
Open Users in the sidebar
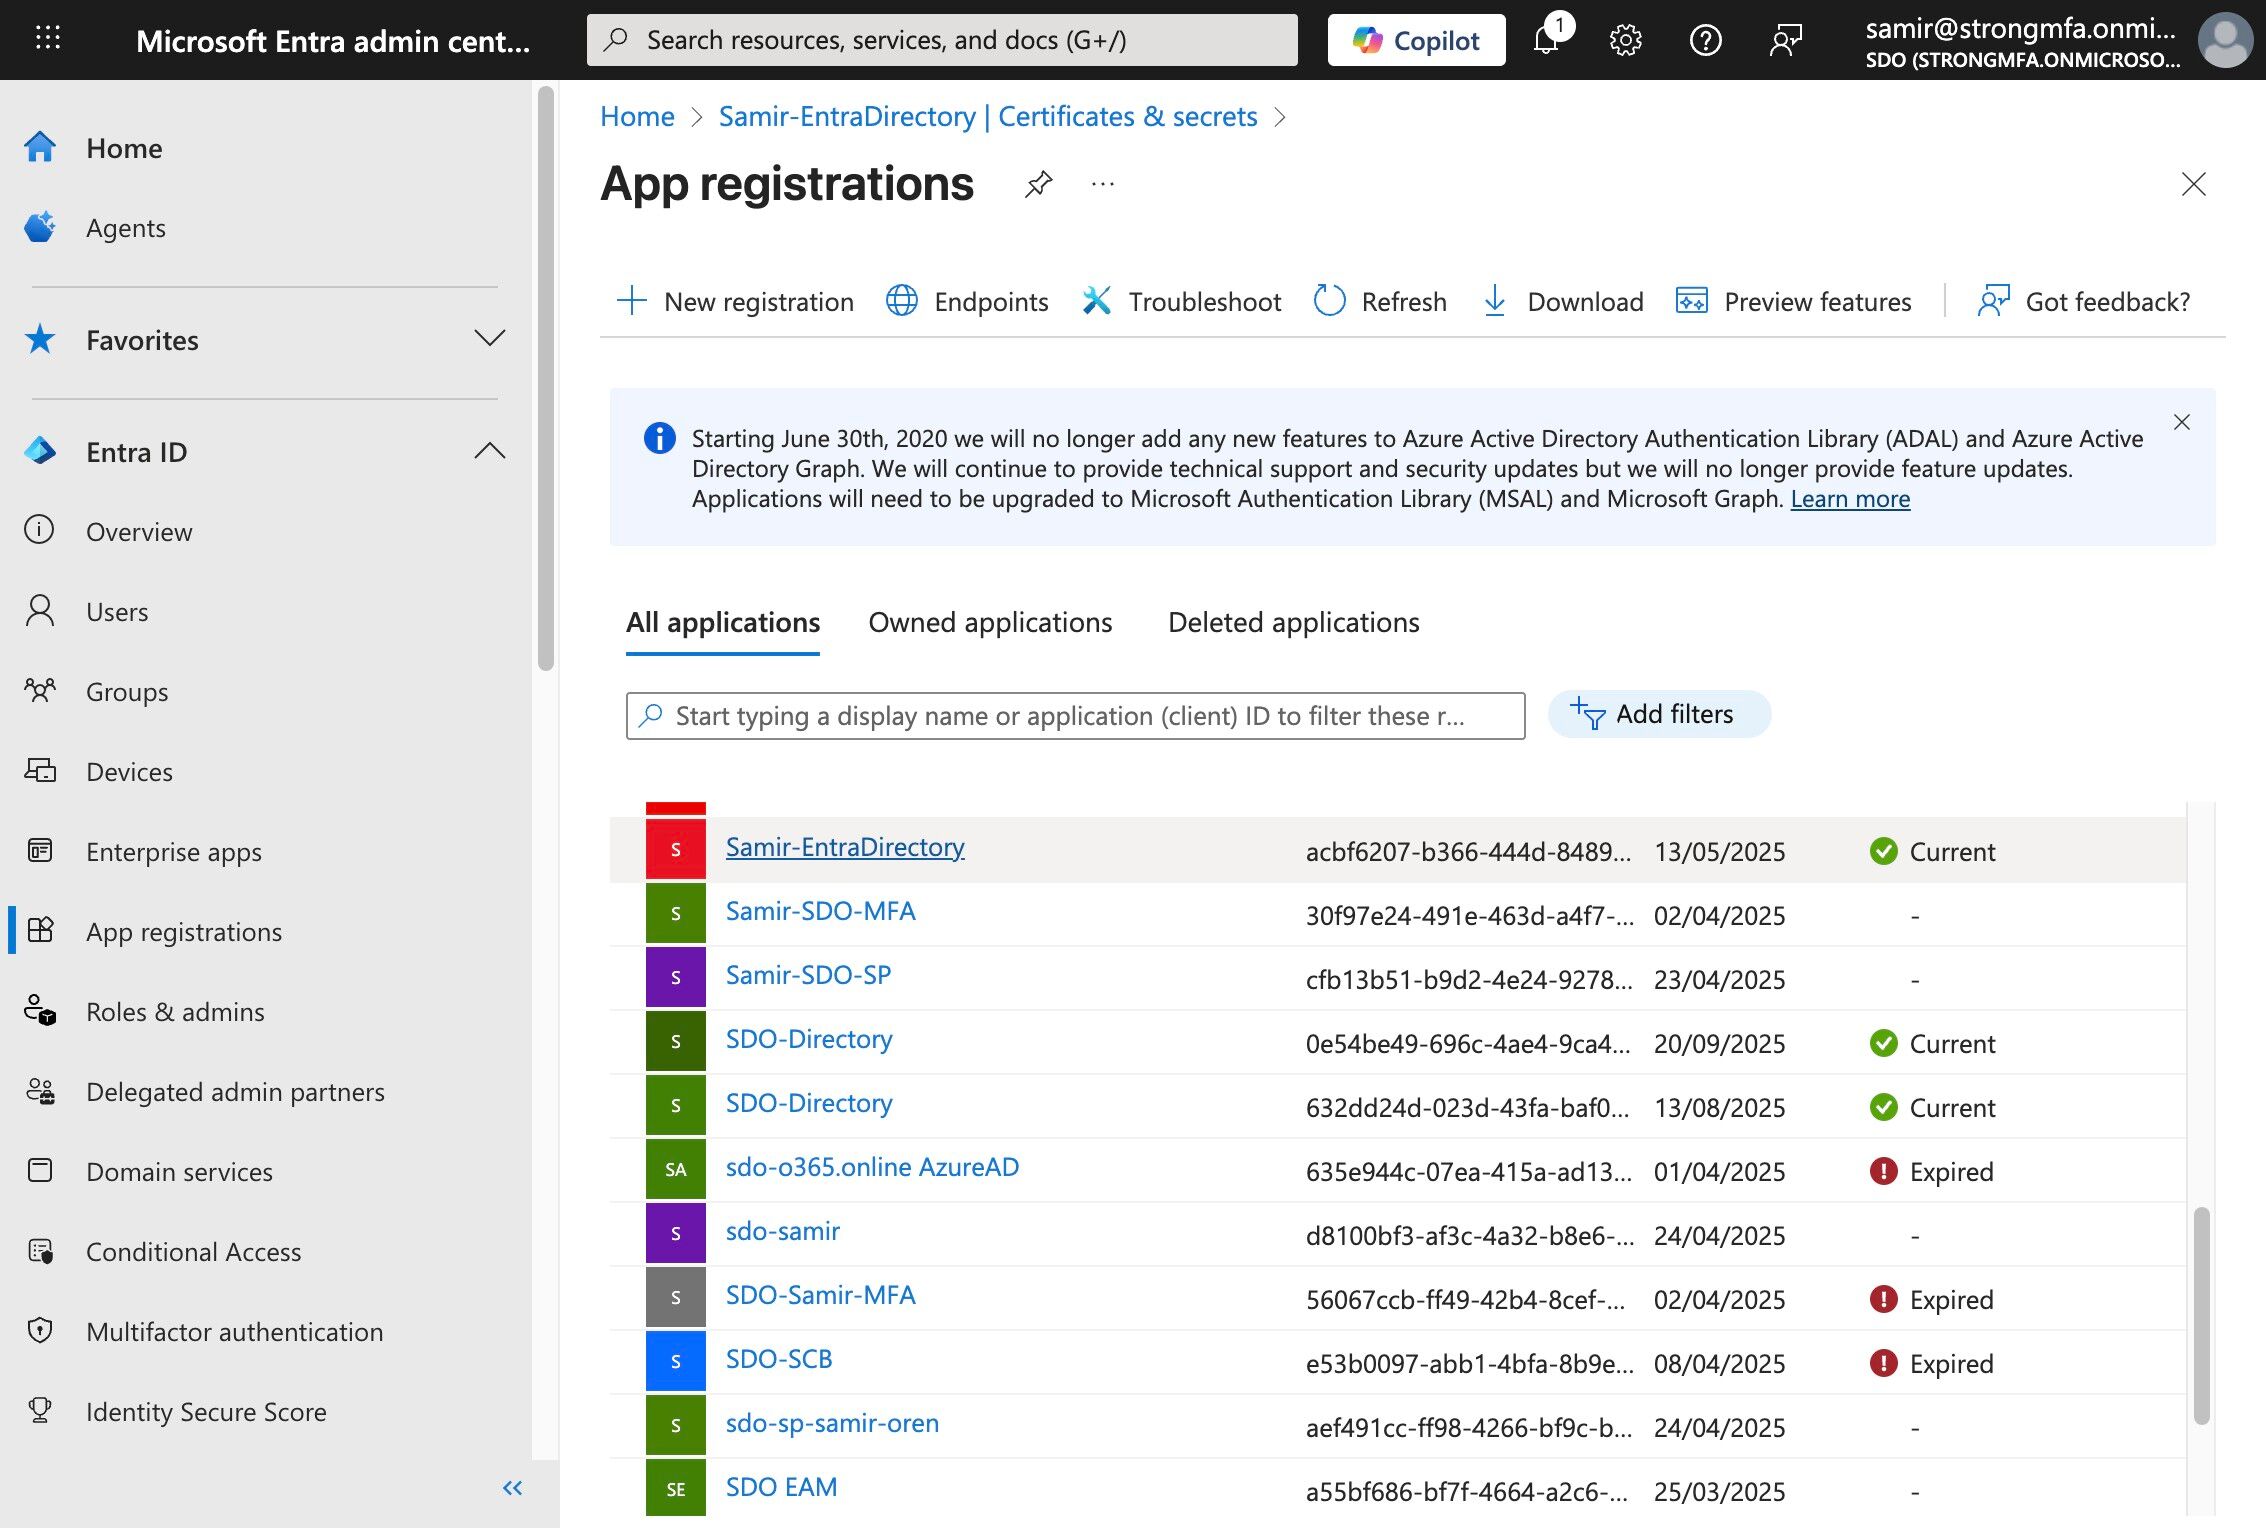point(117,611)
